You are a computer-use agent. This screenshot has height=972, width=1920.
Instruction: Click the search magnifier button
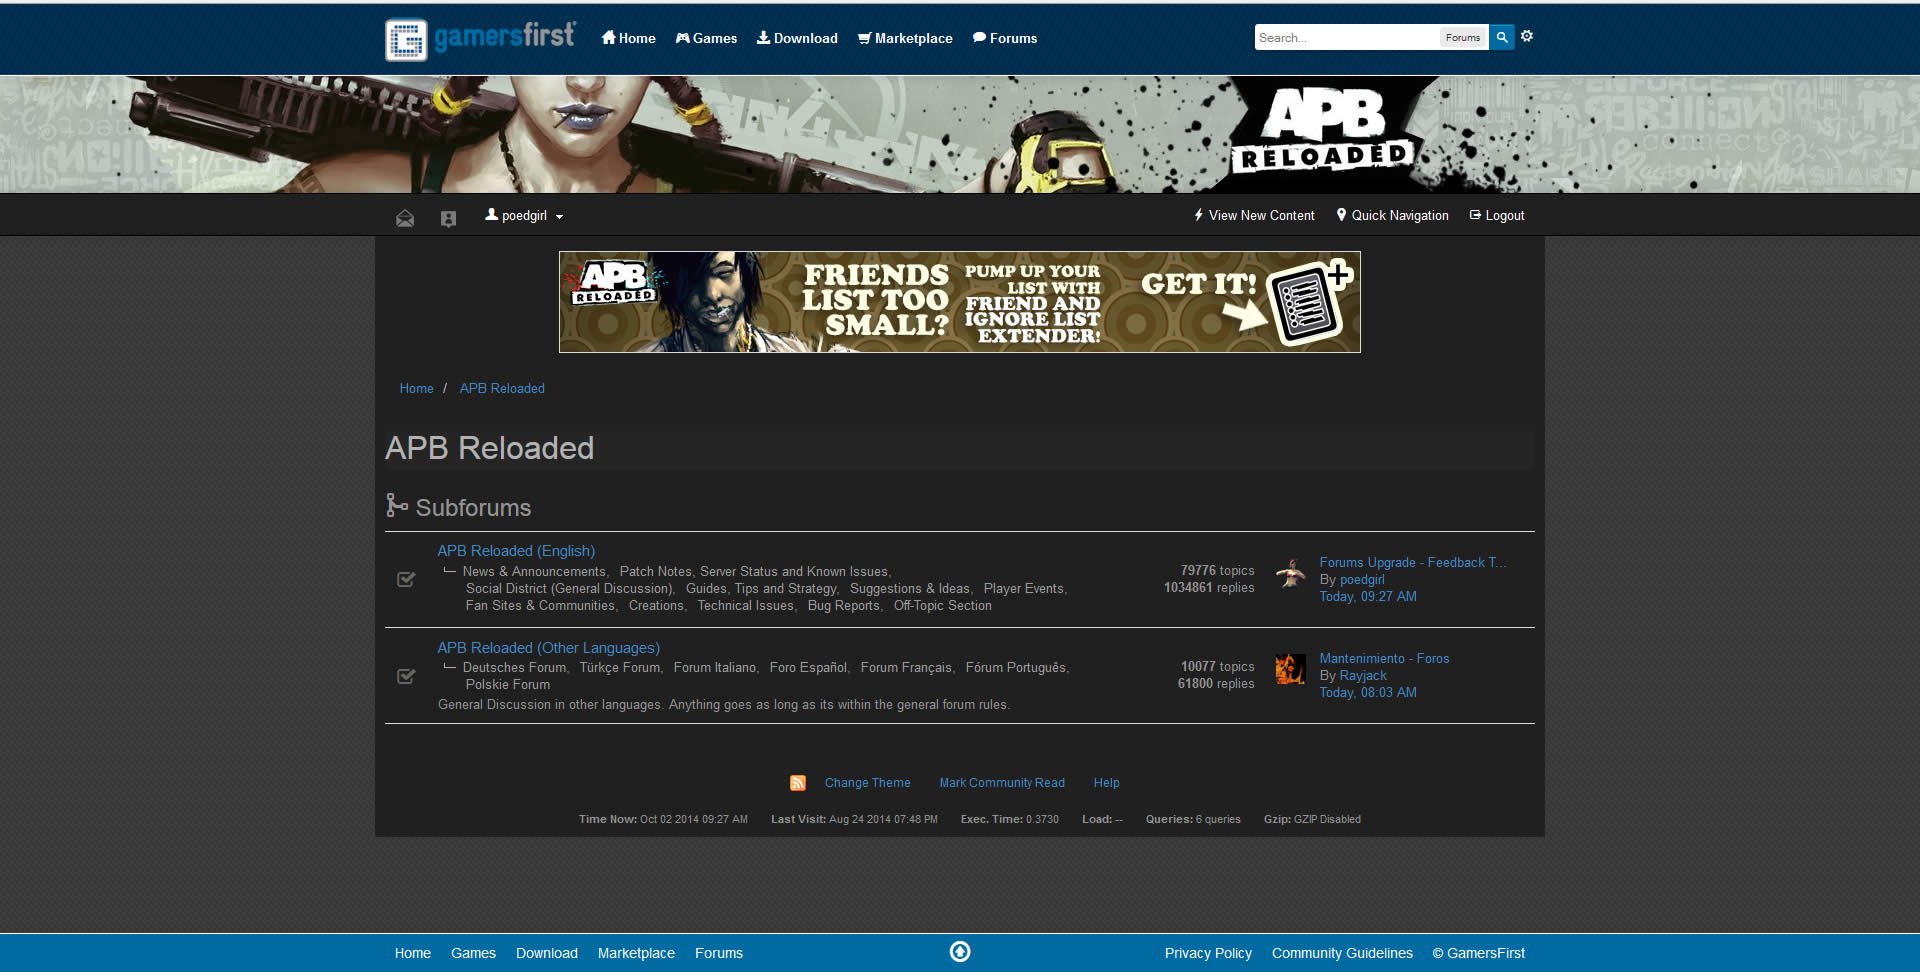pos(1501,36)
